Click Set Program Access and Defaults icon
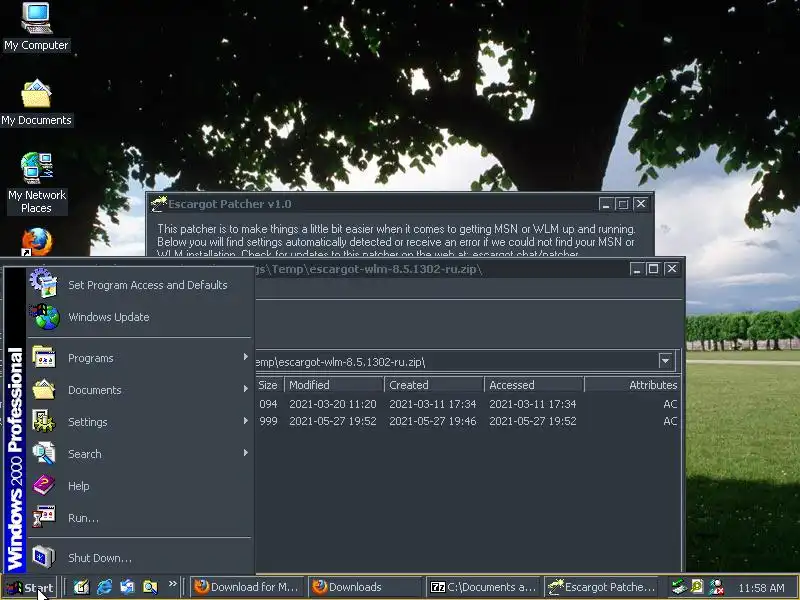Screen dimensions: 800x600 pyautogui.click(x=44, y=284)
